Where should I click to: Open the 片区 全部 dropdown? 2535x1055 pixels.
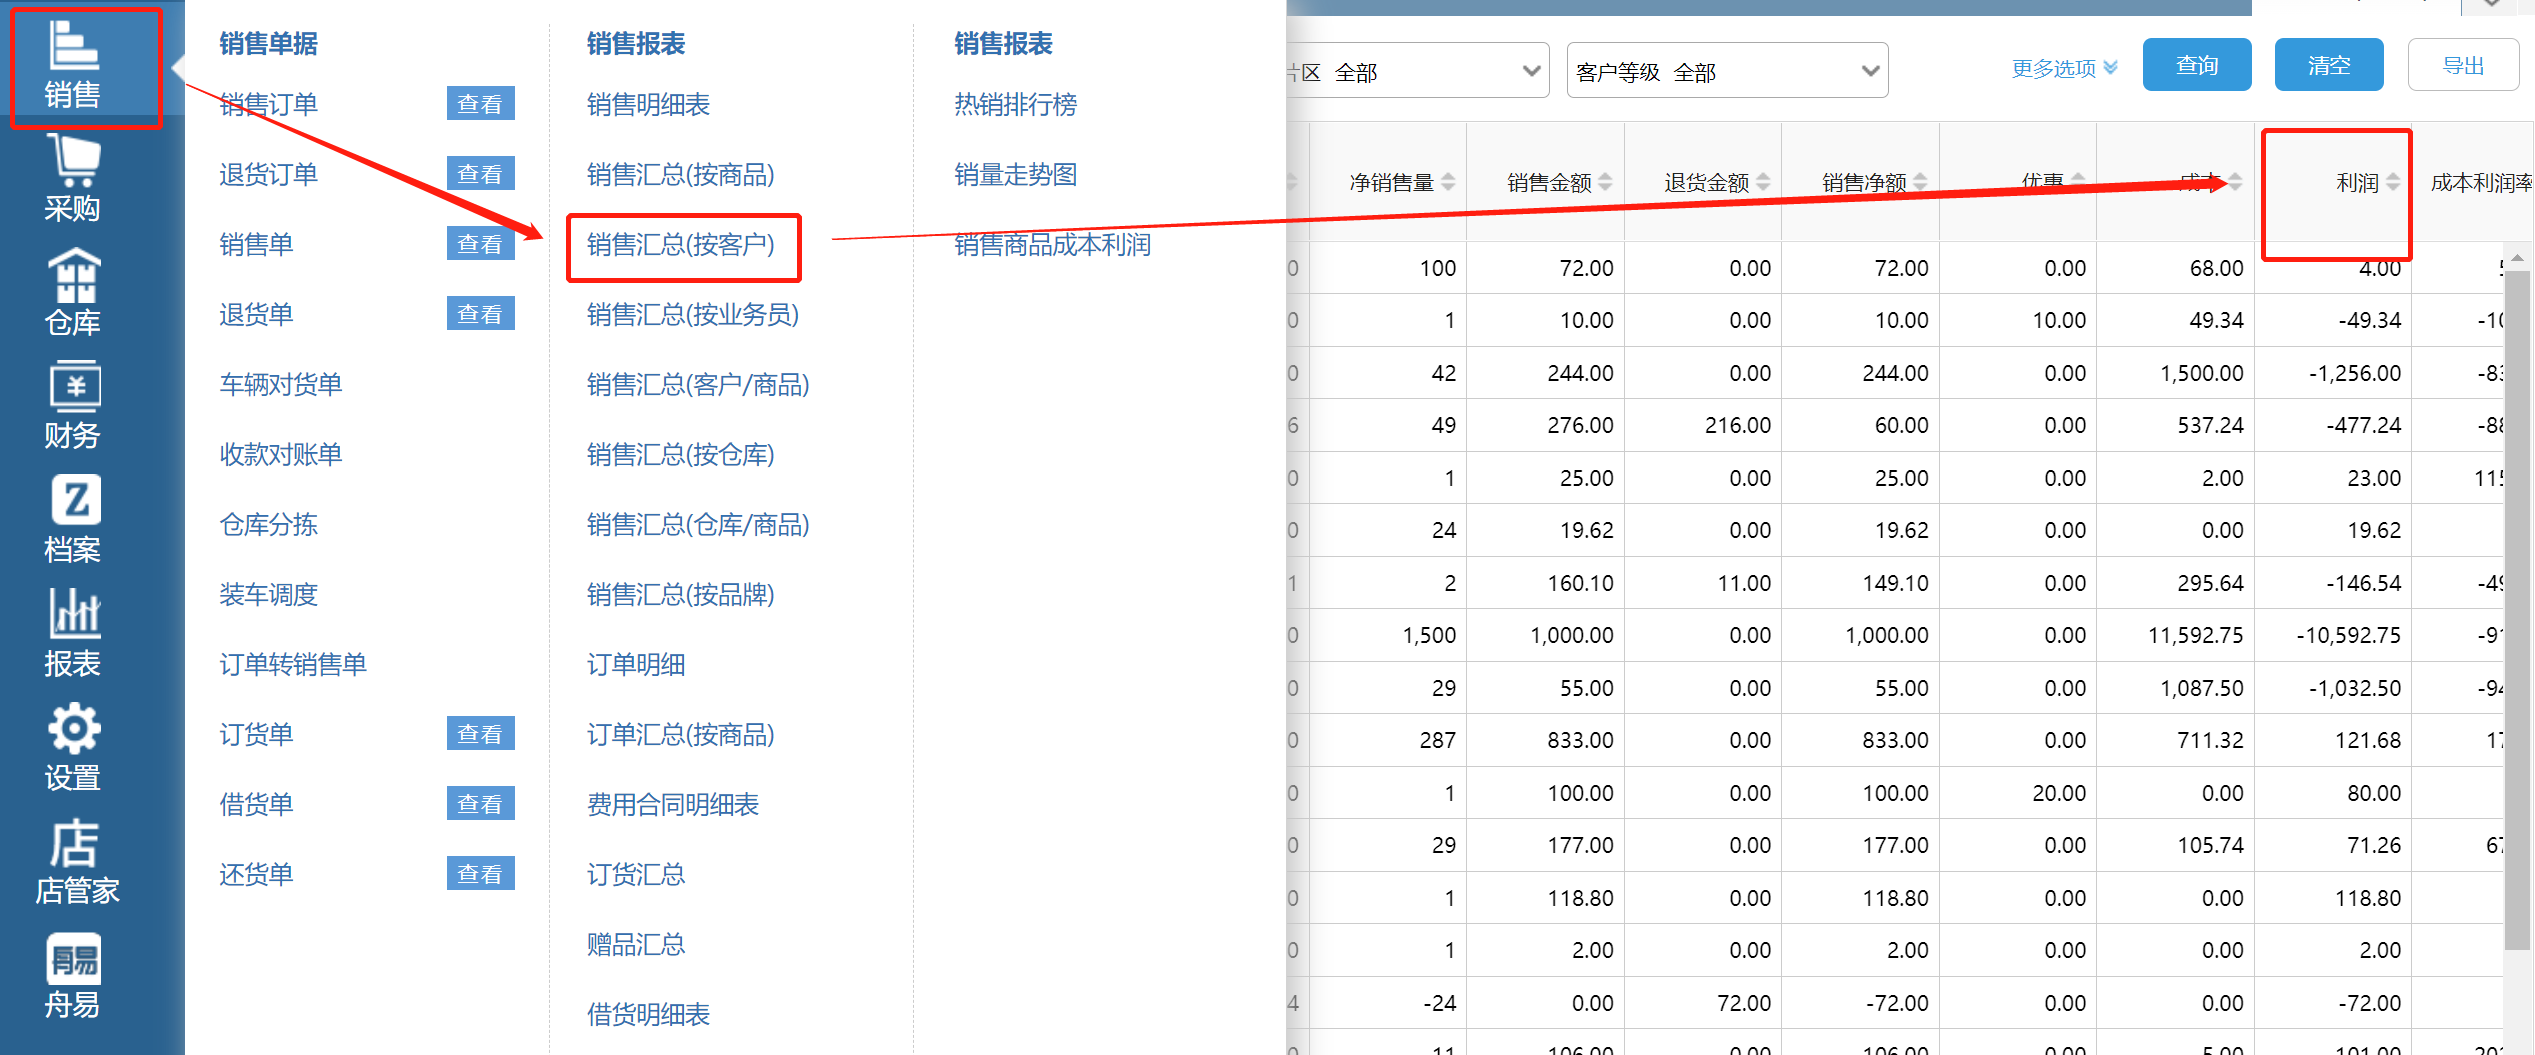click(1418, 71)
